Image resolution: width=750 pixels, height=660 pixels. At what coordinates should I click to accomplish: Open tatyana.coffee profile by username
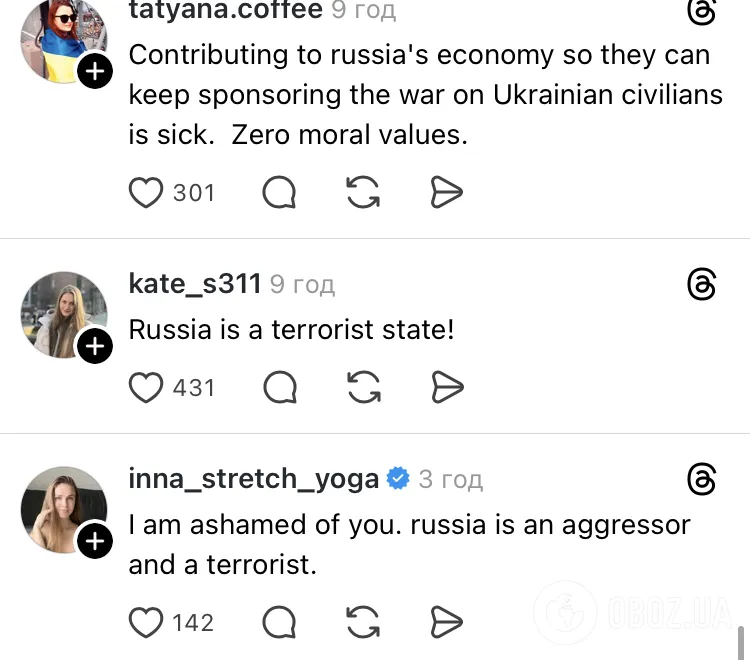[226, 11]
